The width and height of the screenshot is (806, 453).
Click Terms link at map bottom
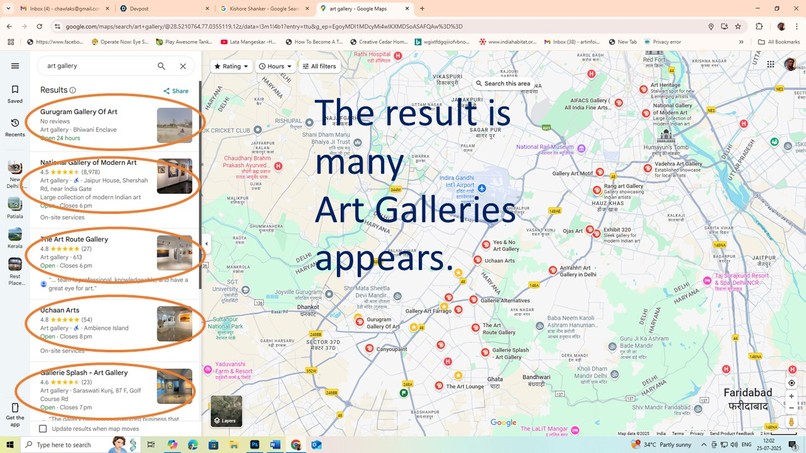pos(677,433)
